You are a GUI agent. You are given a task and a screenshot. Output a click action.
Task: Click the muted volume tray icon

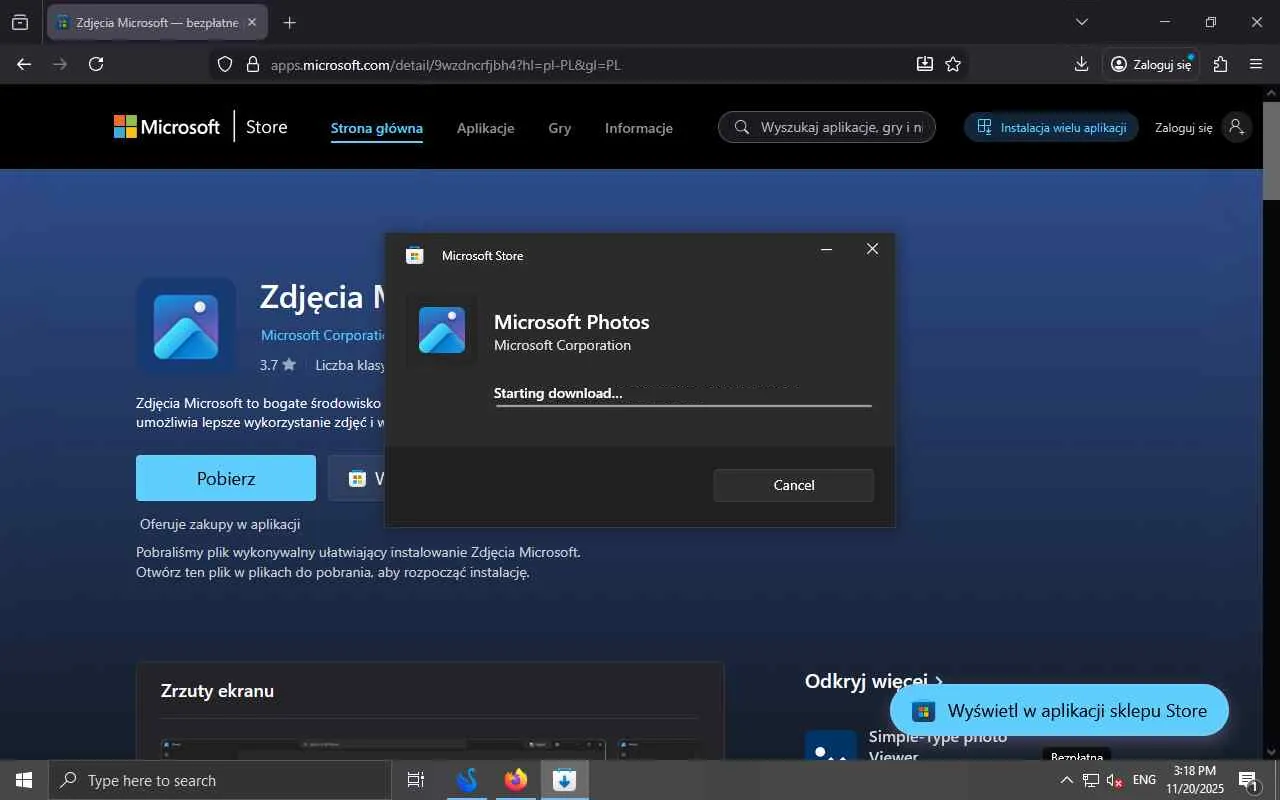(1115, 780)
